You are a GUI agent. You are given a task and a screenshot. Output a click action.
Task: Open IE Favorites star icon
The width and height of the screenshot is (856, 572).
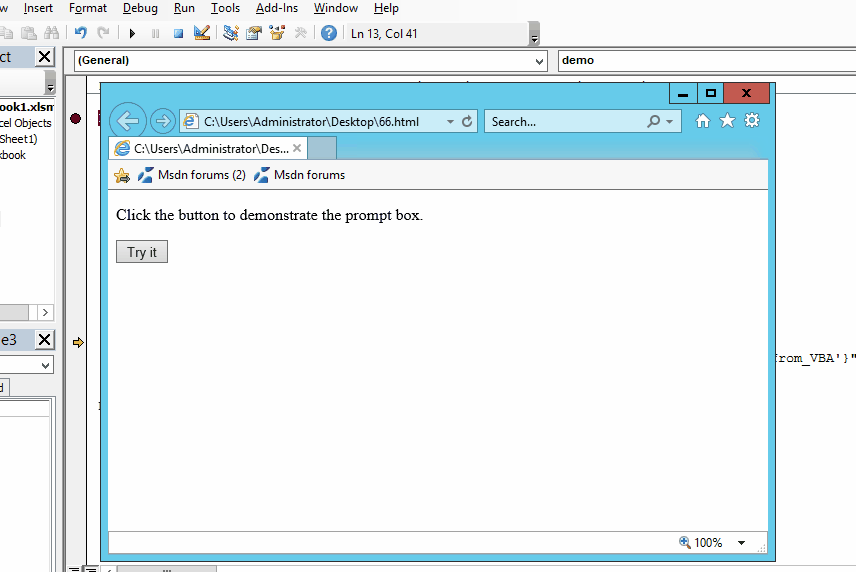pos(727,121)
